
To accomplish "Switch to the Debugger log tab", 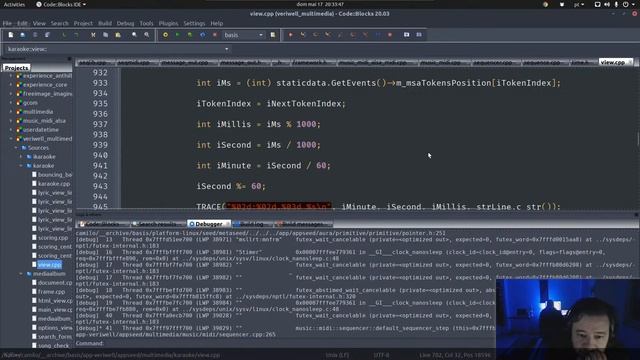I will tap(209, 224).
